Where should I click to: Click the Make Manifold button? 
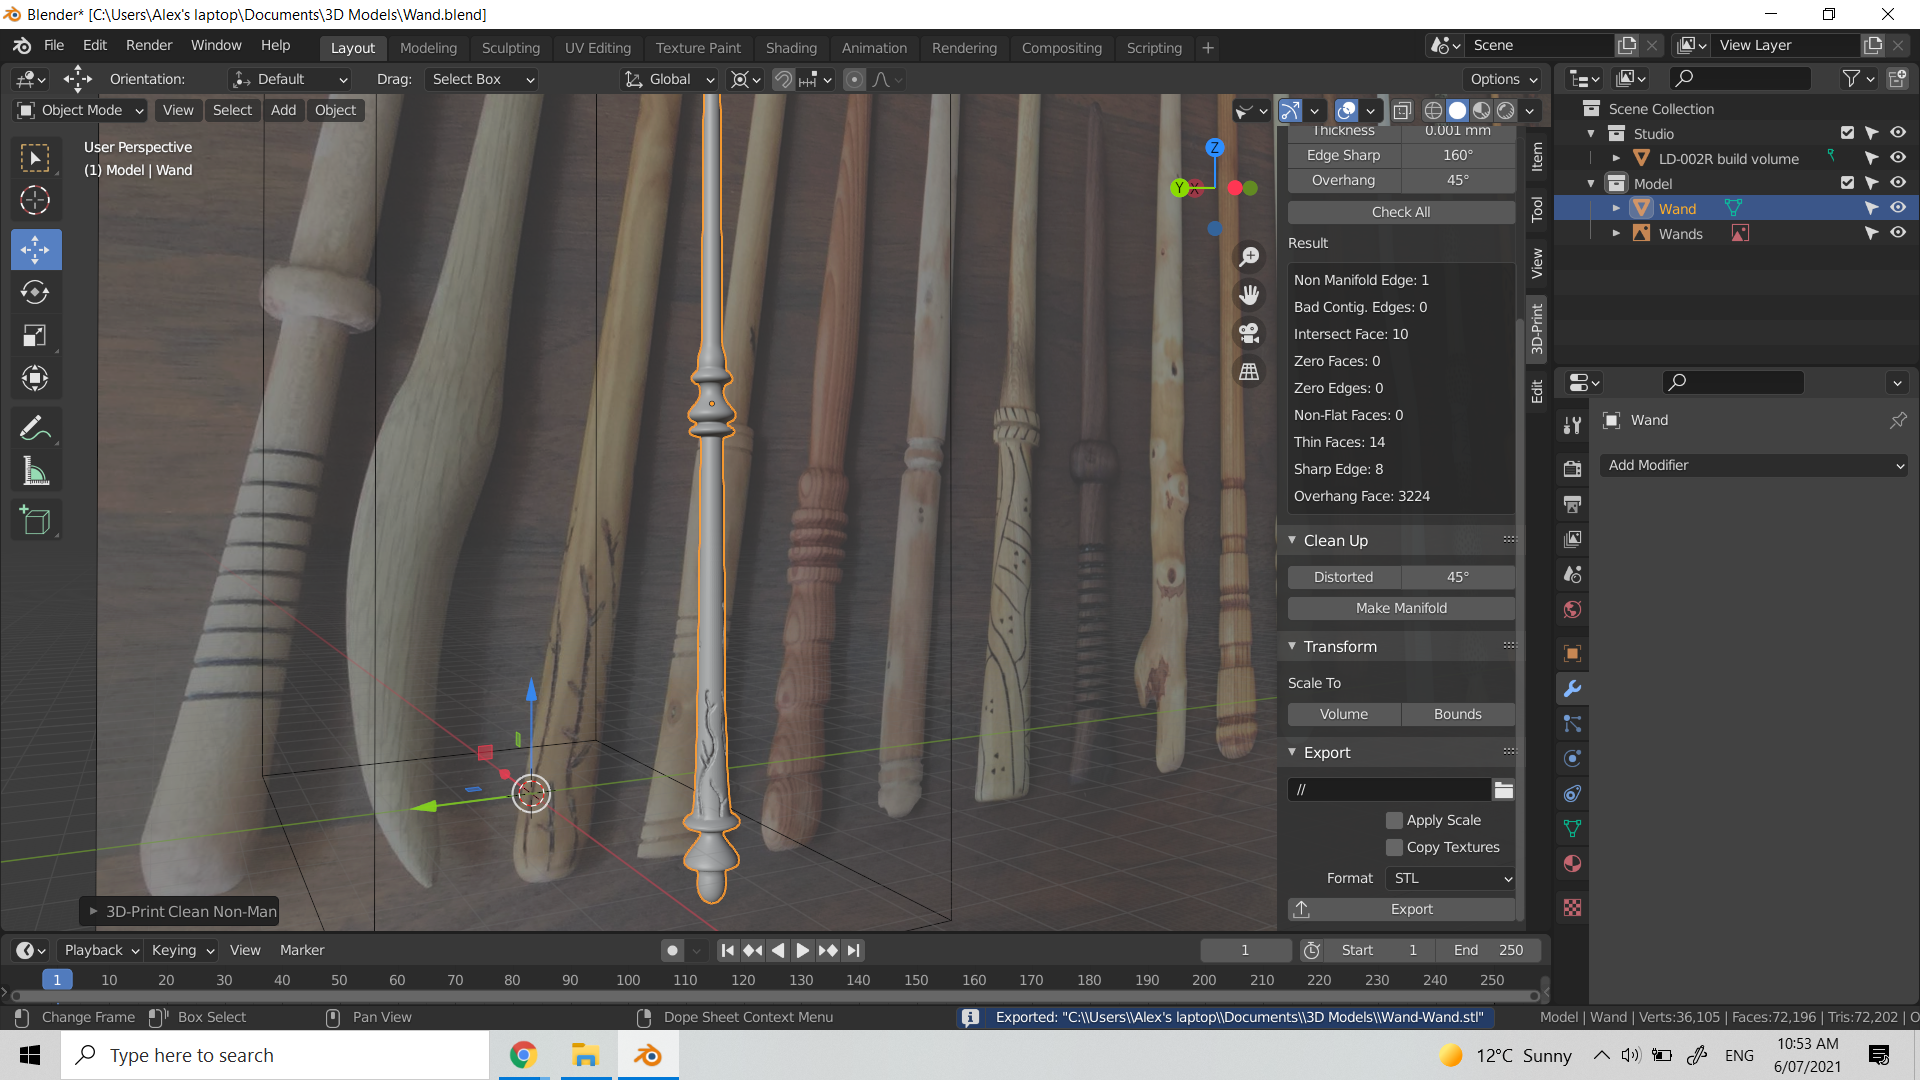coord(1400,608)
